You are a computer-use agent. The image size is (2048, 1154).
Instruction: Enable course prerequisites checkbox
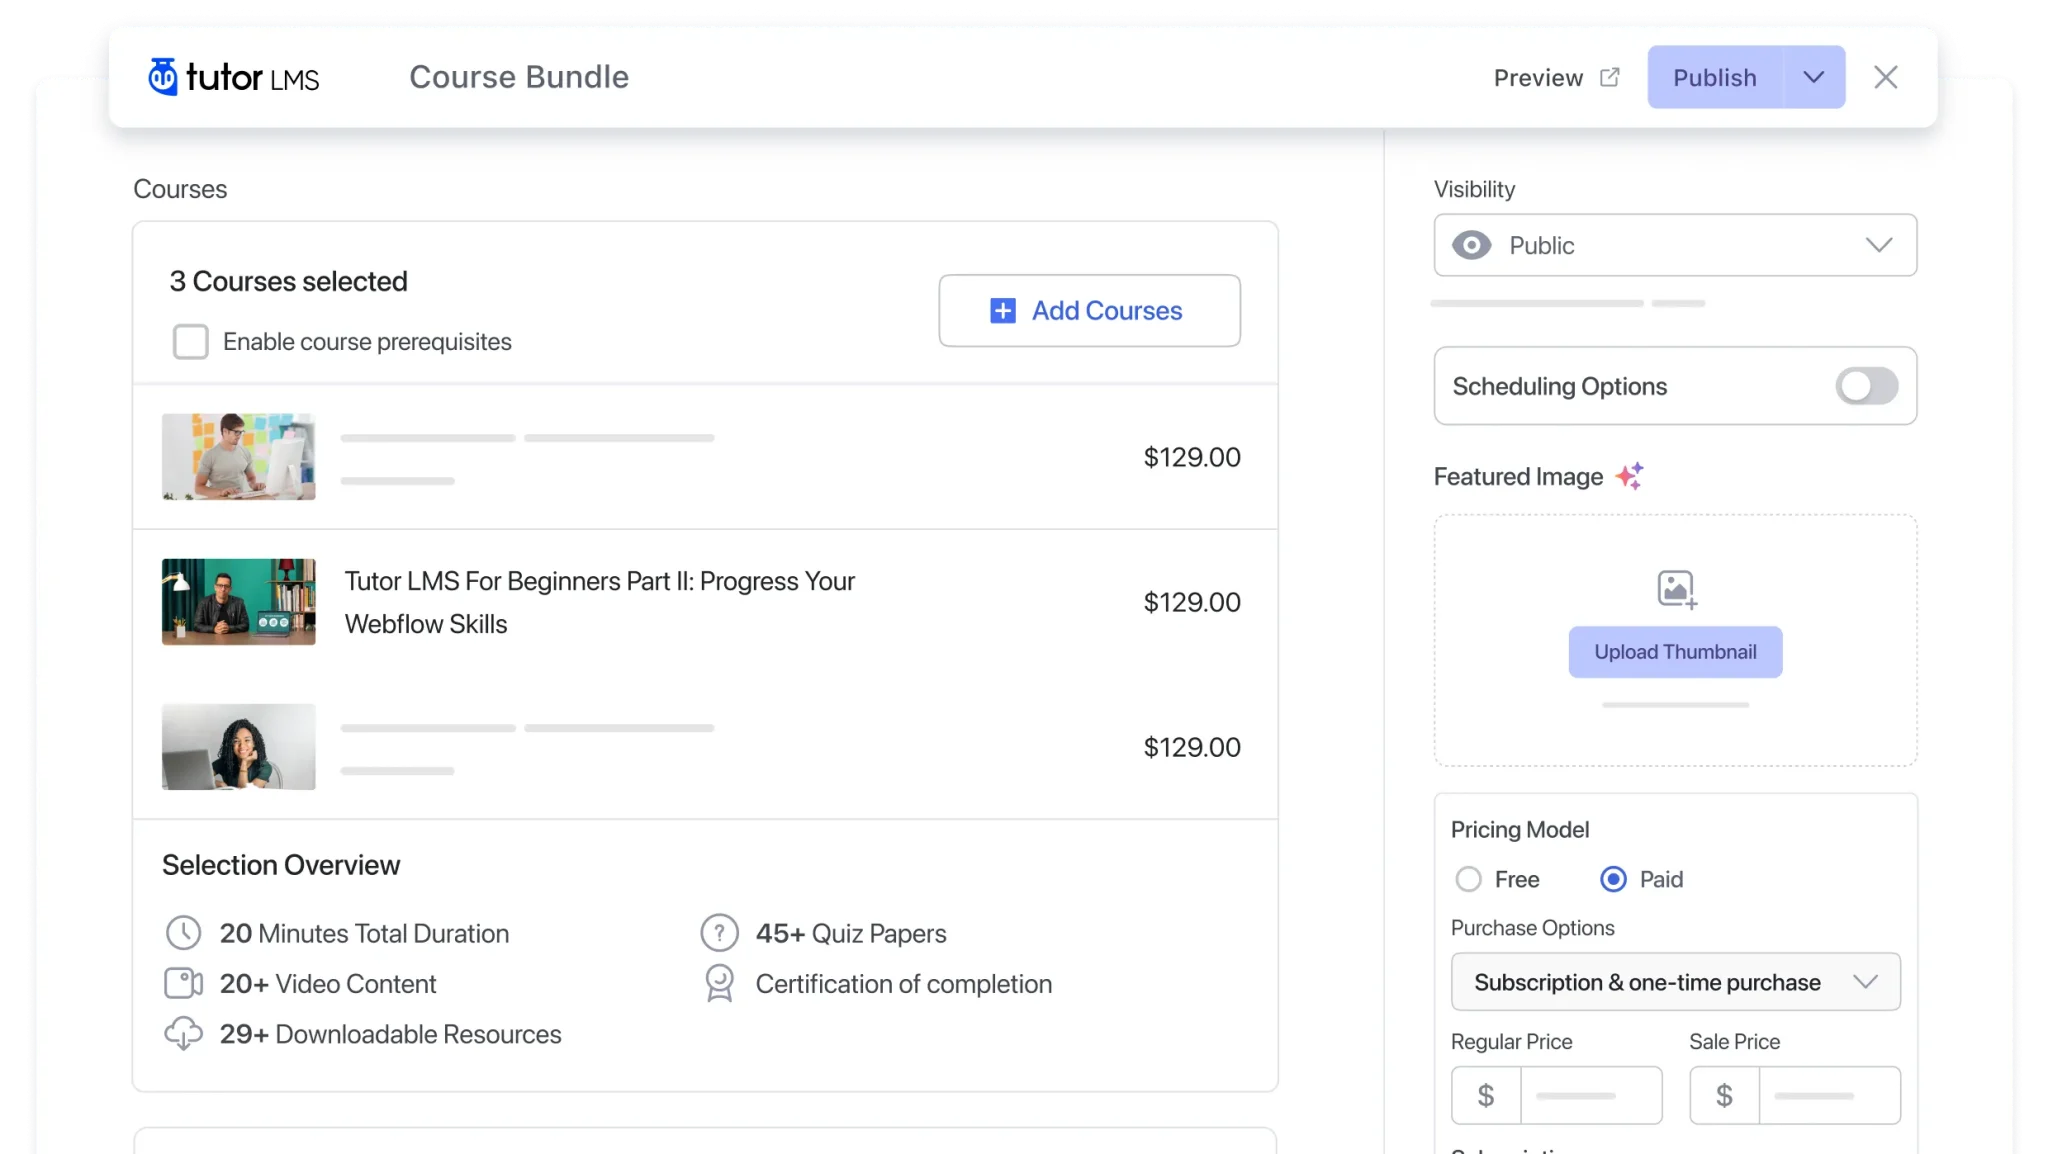[x=190, y=342]
